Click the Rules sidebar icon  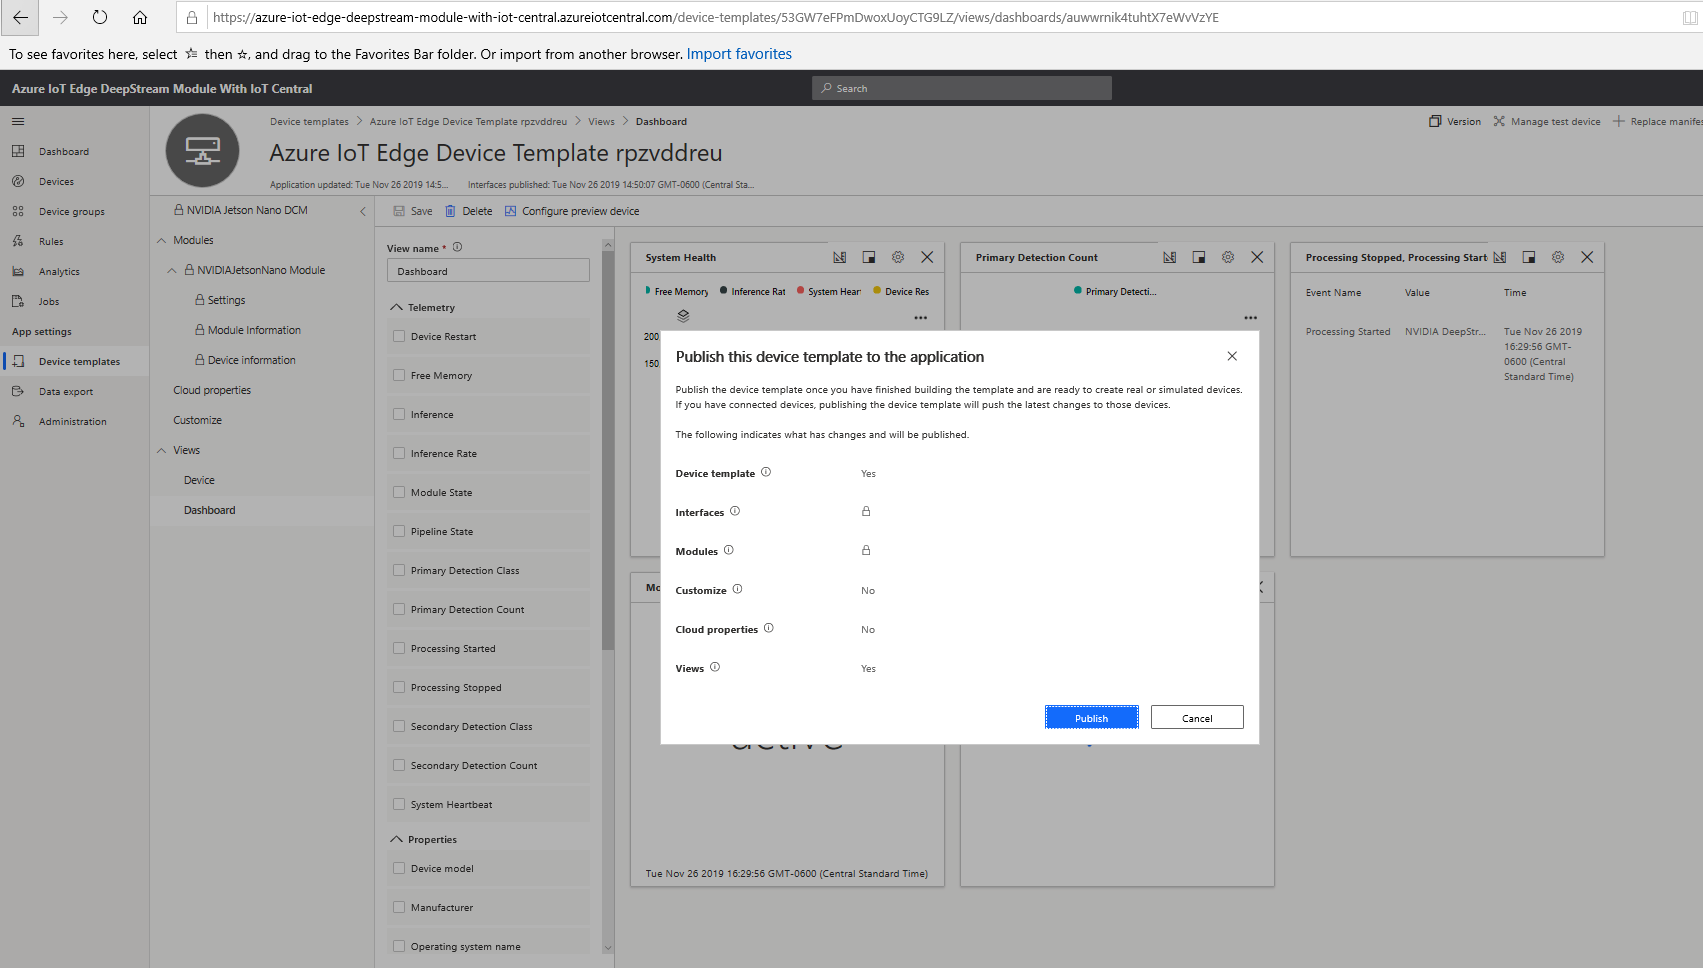18,241
